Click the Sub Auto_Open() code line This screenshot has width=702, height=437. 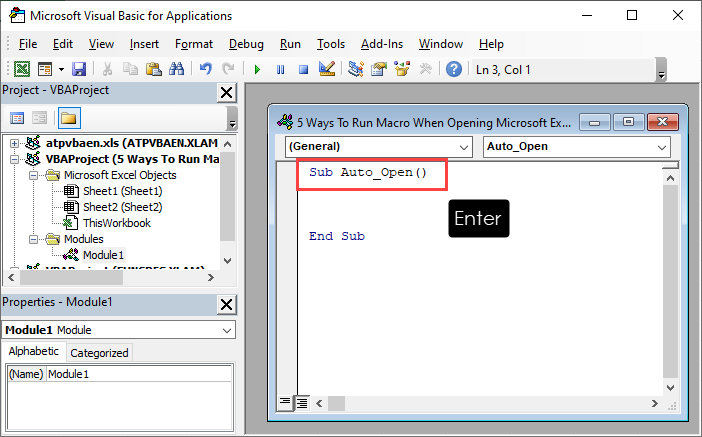coord(368,172)
